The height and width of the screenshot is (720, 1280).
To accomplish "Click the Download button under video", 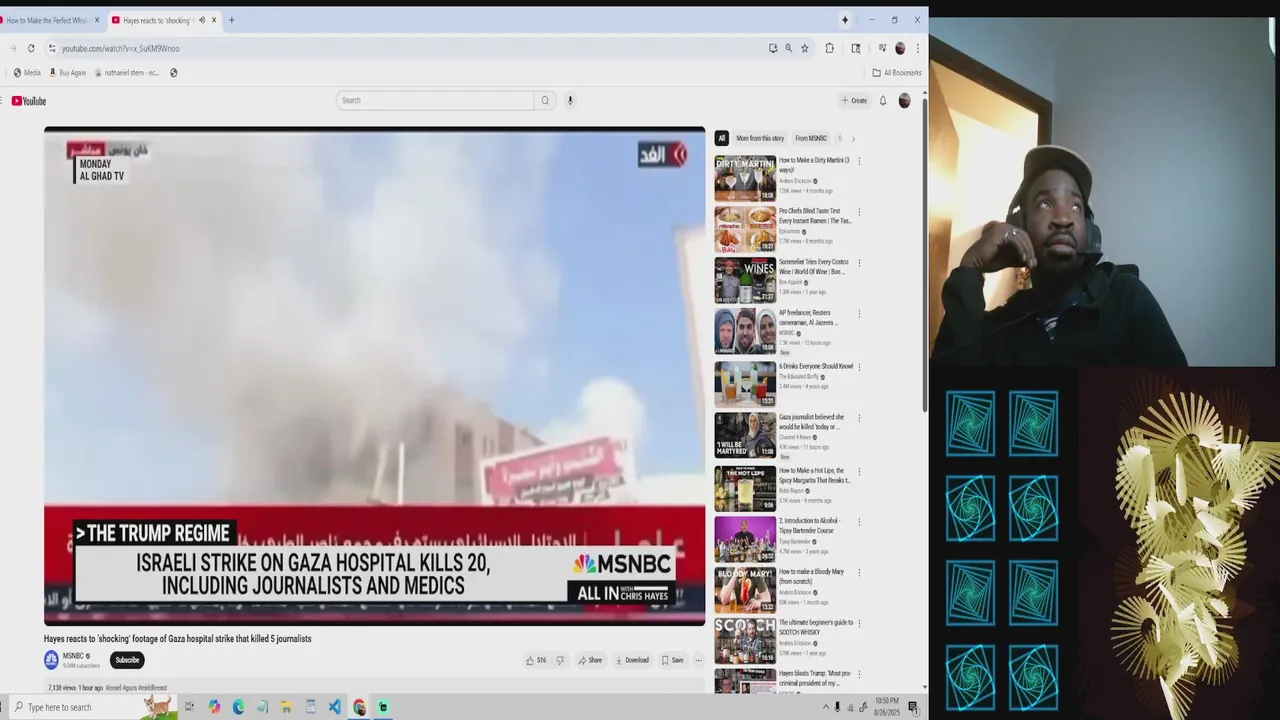I will (632, 660).
